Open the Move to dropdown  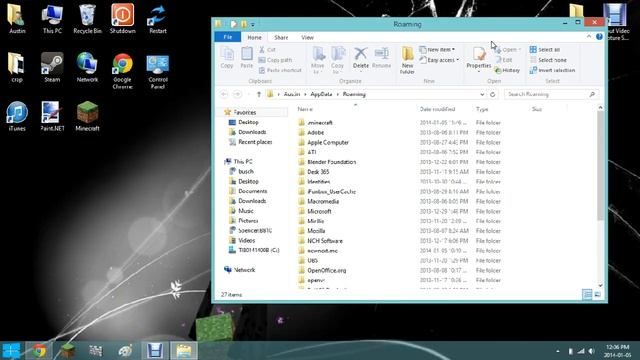318,60
